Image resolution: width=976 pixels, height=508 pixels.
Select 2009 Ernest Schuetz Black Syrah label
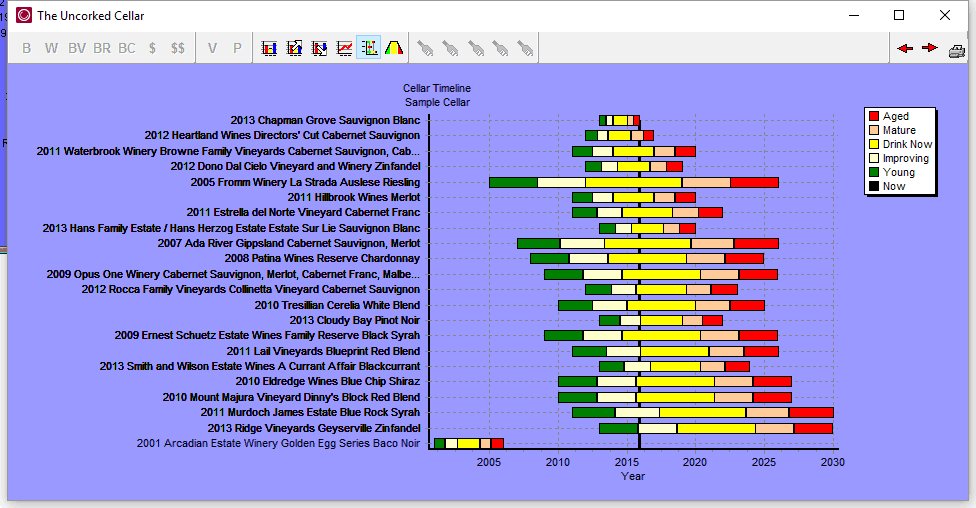click(x=267, y=336)
